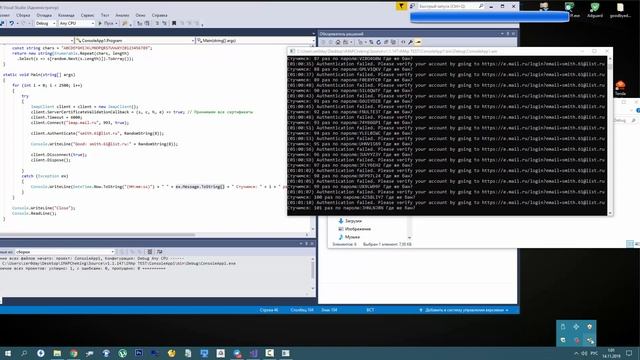Viewport: 640px width, 360px height.
Task: Toggle Output panel auto-hide pin
Action: coord(307,244)
